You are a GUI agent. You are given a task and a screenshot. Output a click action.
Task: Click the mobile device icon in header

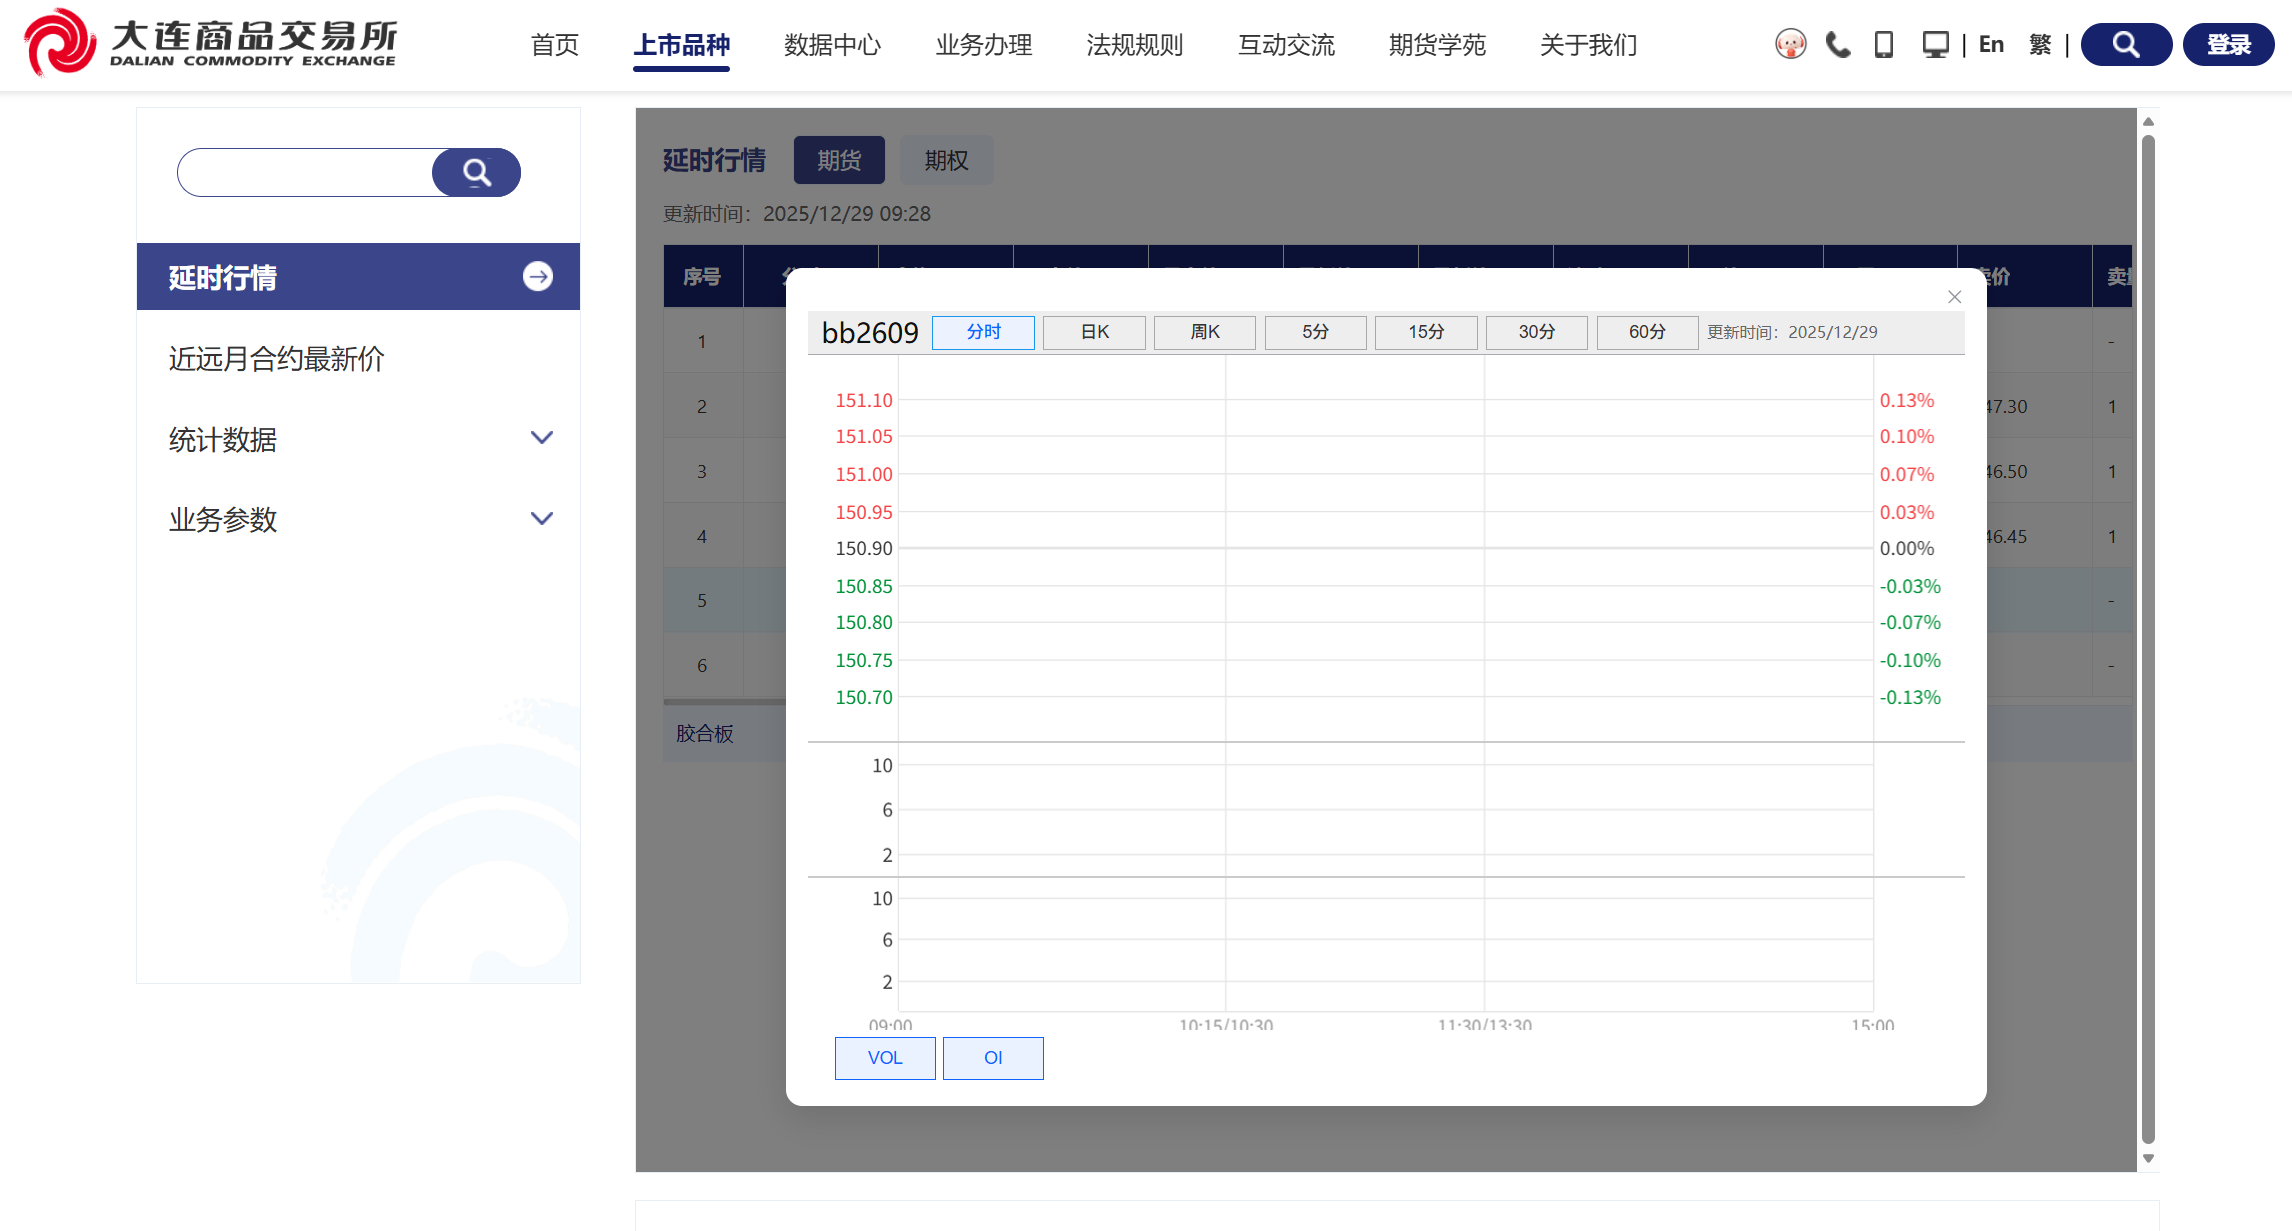point(1884,44)
